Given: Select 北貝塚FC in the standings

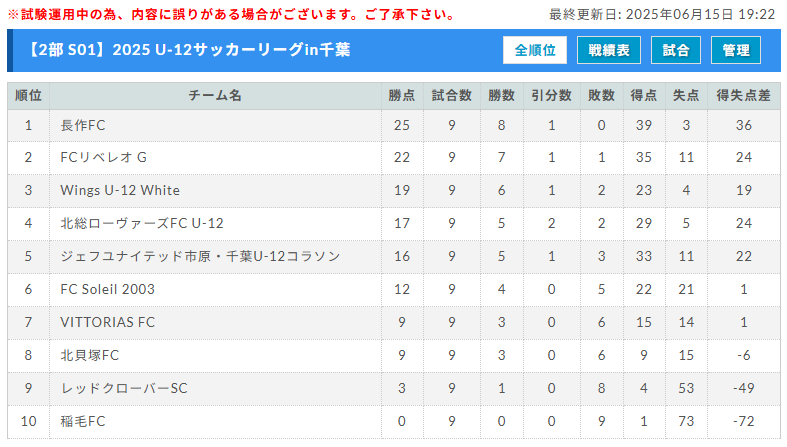Looking at the screenshot, I should pos(90,355).
